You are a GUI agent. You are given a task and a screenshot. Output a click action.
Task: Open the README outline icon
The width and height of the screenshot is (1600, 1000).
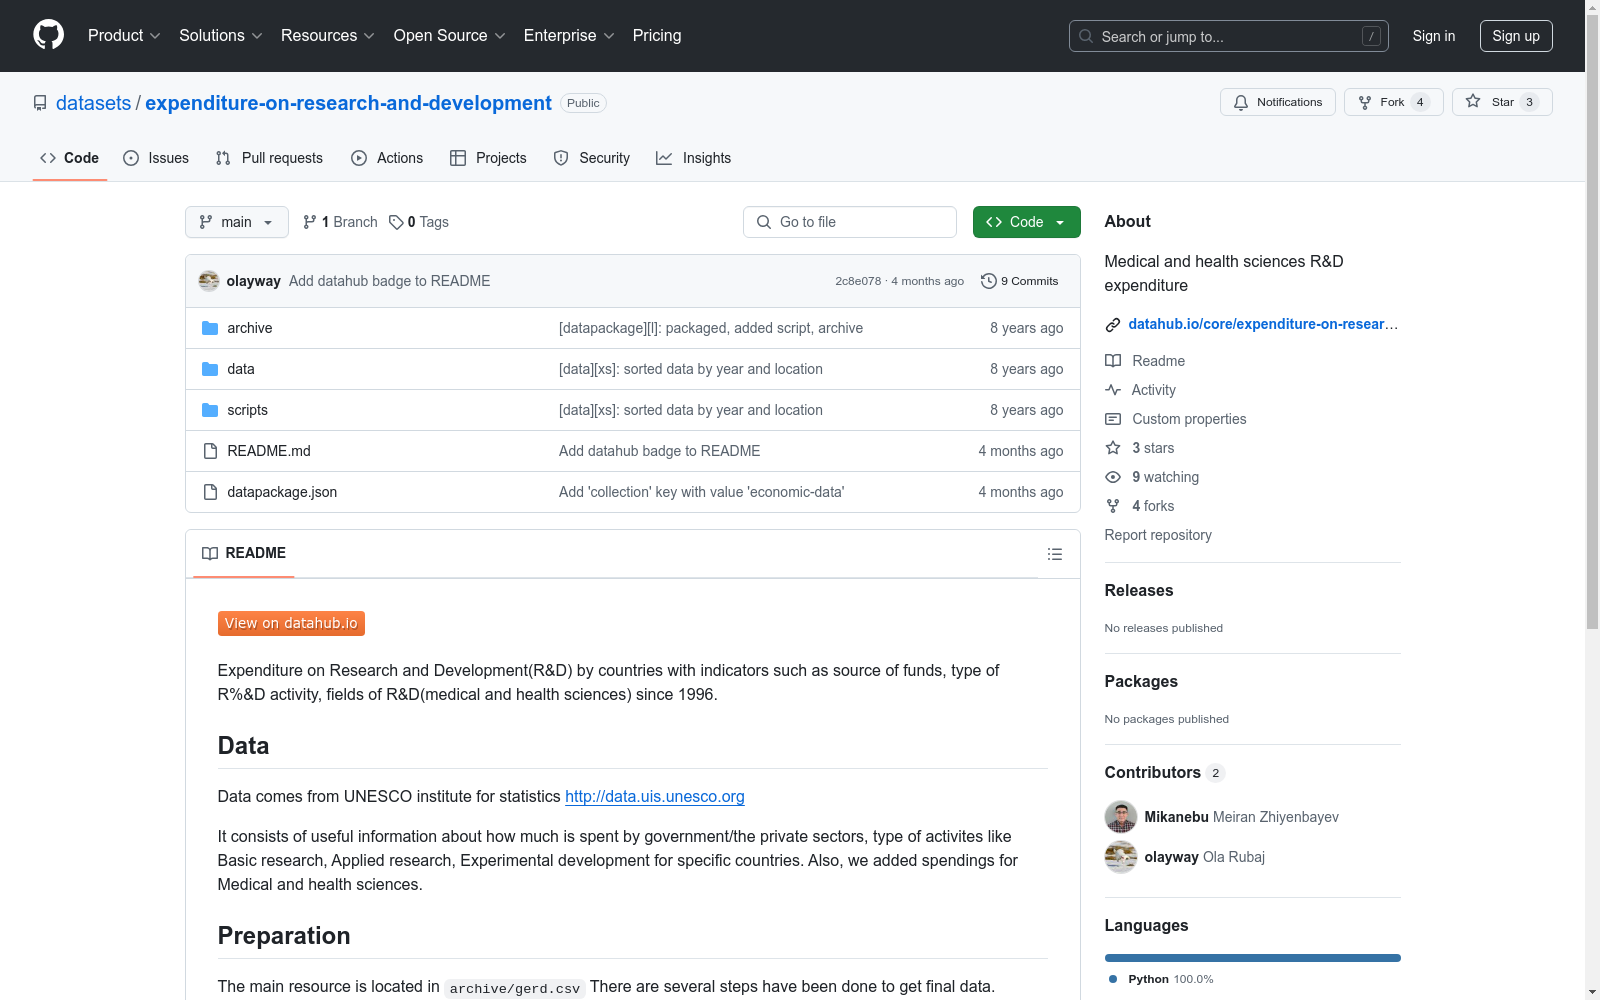click(1055, 554)
